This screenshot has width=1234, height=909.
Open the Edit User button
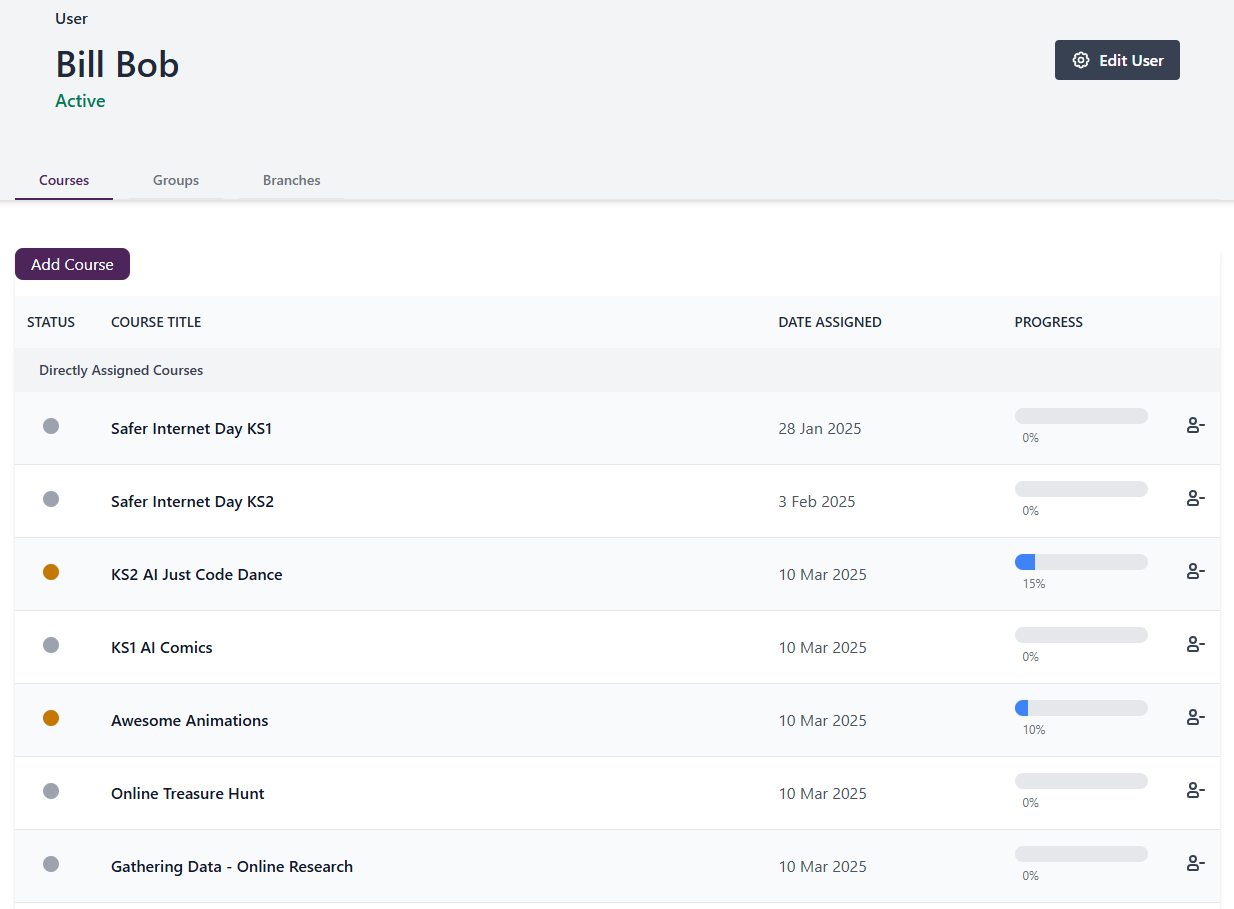tap(1117, 60)
